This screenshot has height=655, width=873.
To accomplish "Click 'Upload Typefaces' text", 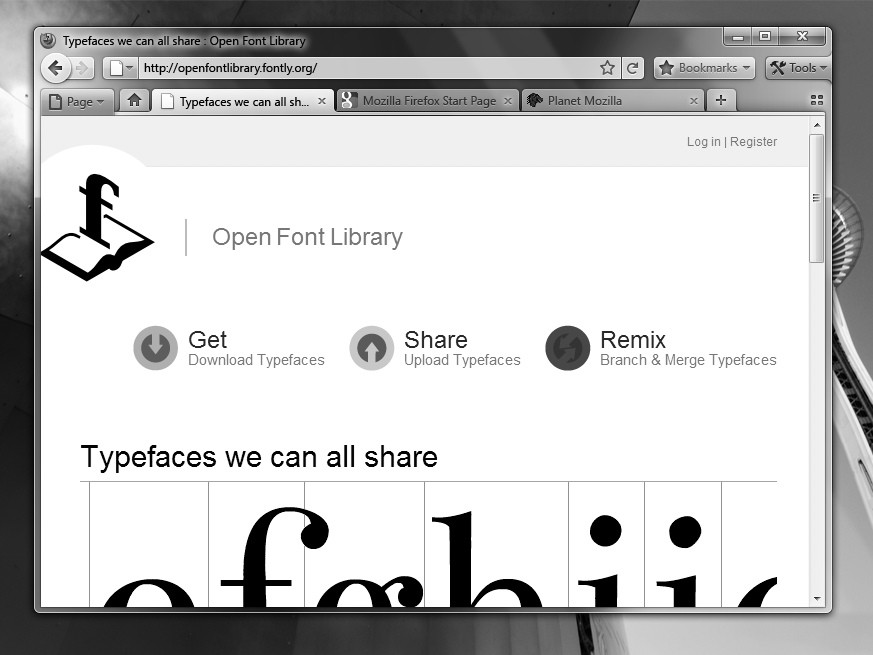I will click(x=462, y=360).
